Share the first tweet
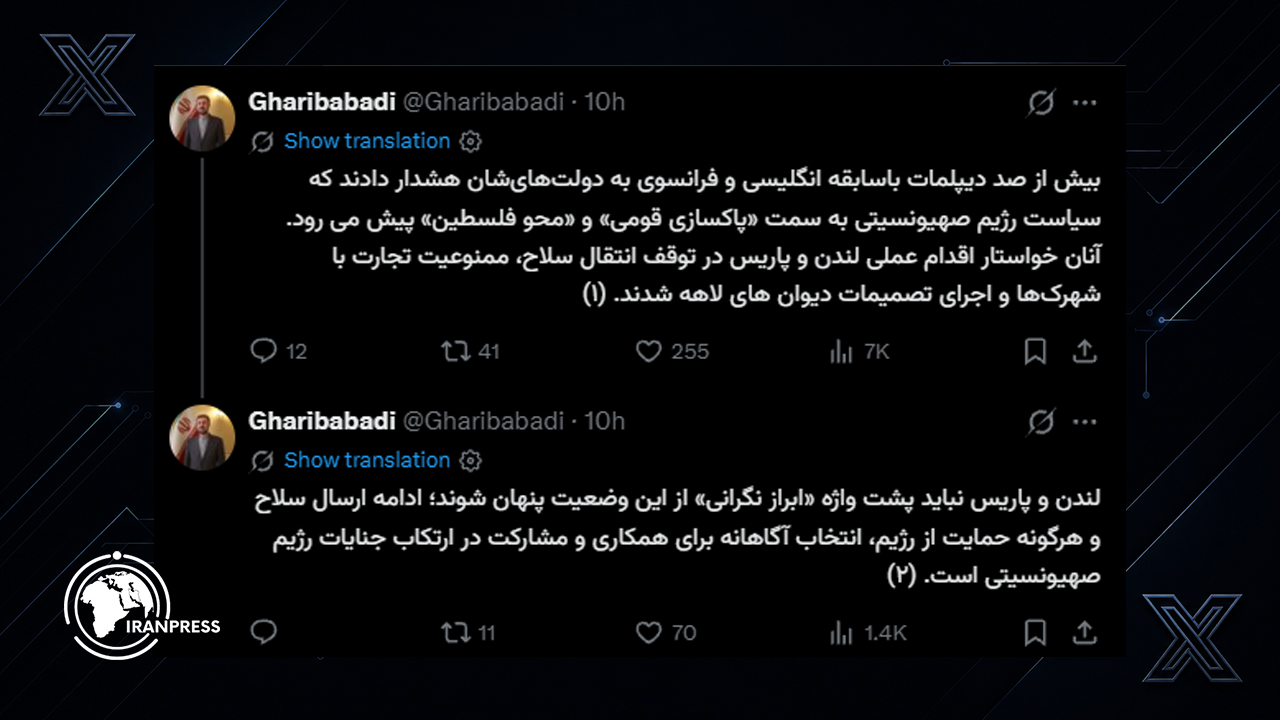 1084,351
